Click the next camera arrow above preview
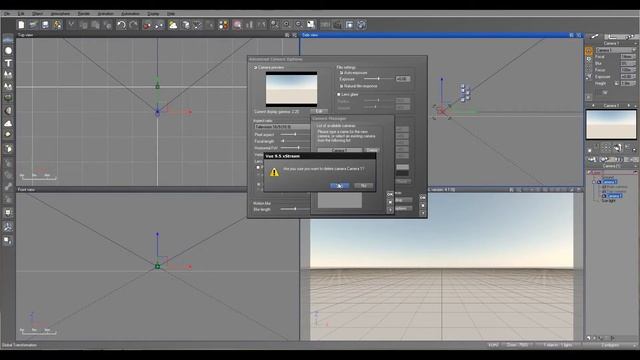Image resolution: width=640 pixels, height=360 pixels. pos(629,105)
